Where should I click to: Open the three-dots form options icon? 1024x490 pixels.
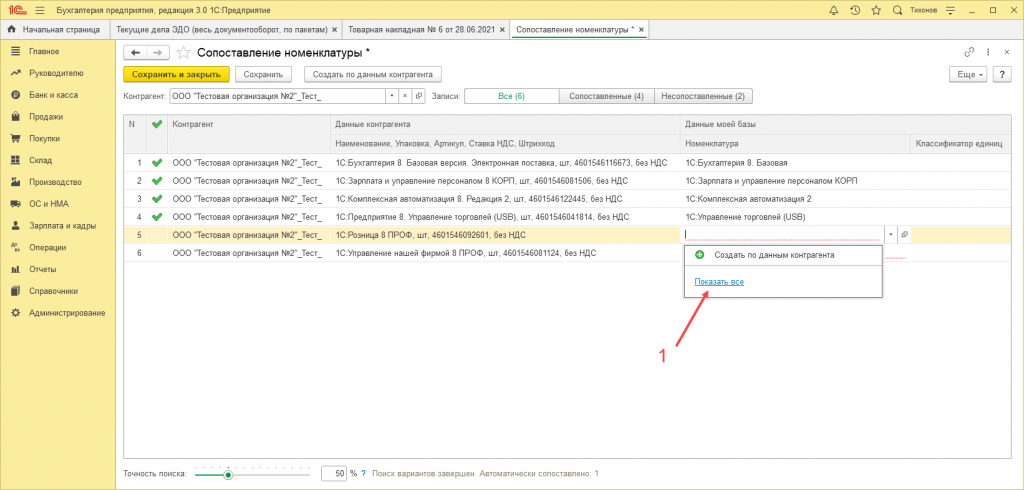point(987,52)
